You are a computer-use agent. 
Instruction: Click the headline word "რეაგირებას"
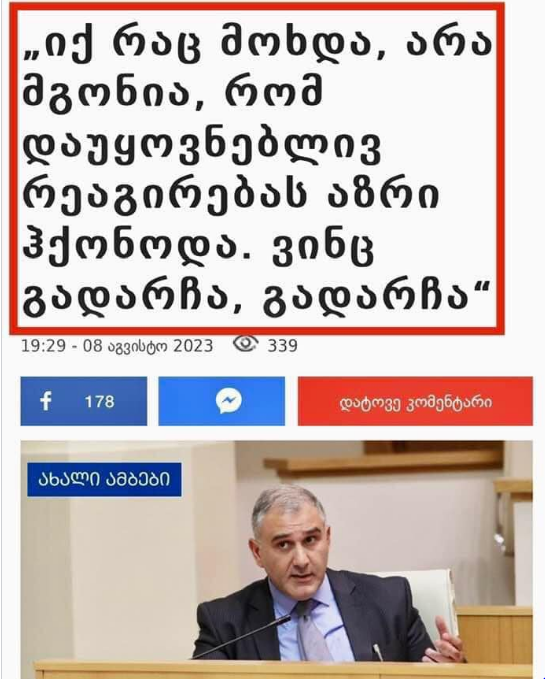click(165, 195)
